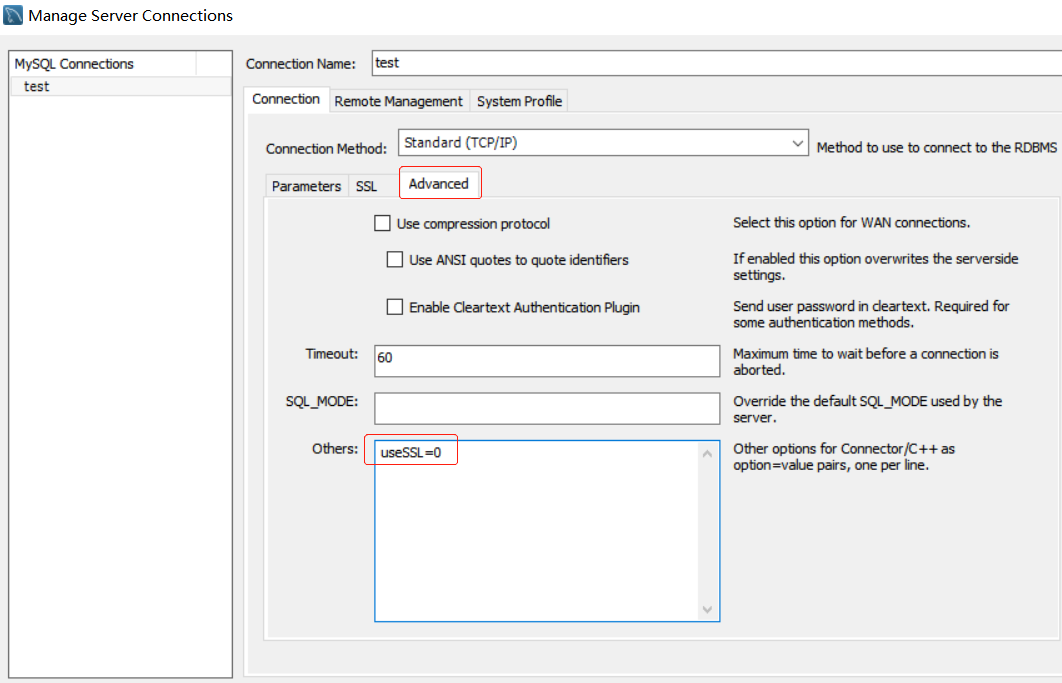The image size is (1062, 683).
Task: Click the Timeout label
Action: pos(331,354)
